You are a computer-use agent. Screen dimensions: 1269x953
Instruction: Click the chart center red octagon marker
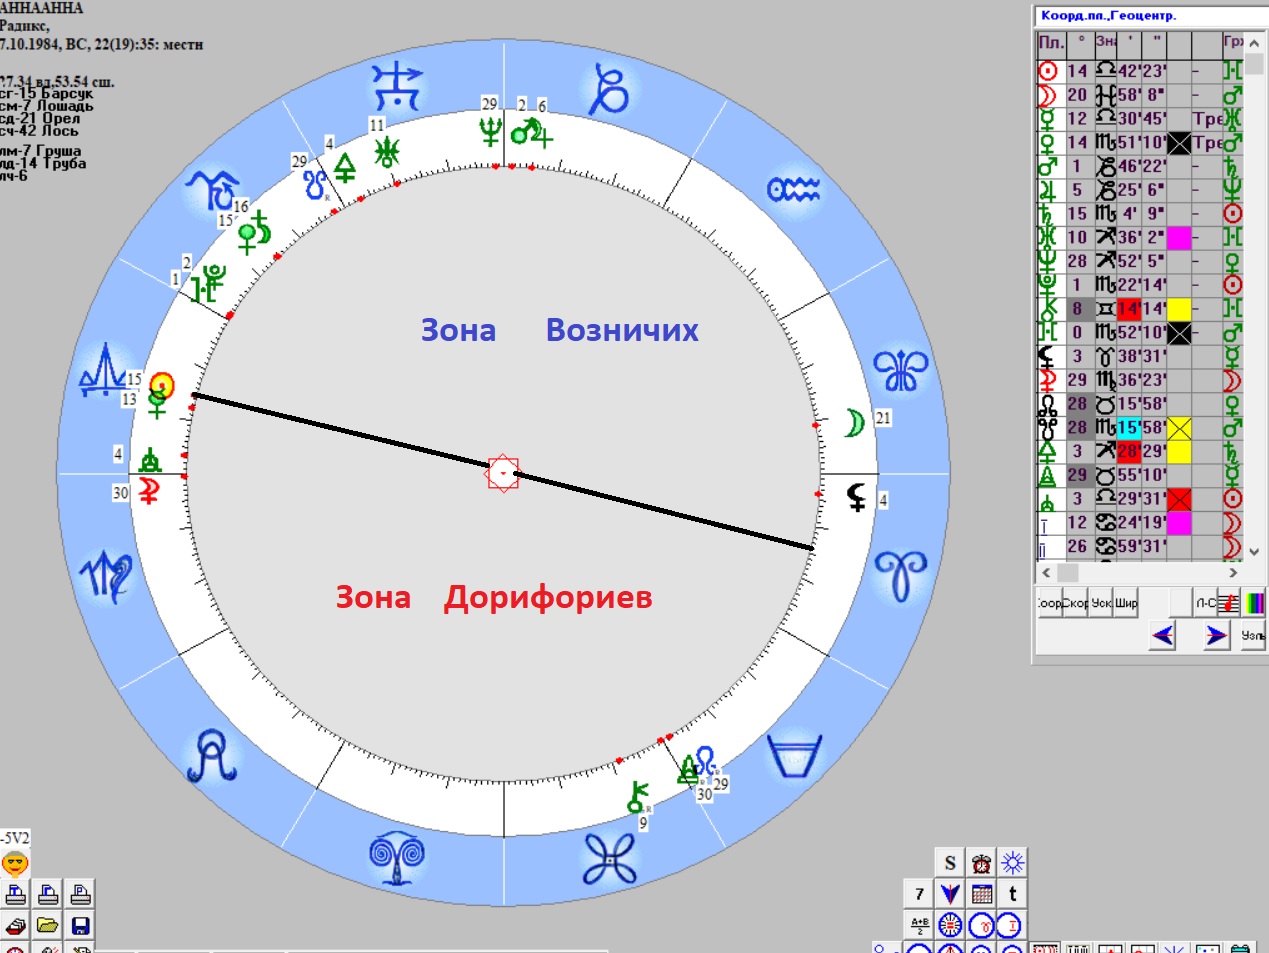tap(503, 473)
